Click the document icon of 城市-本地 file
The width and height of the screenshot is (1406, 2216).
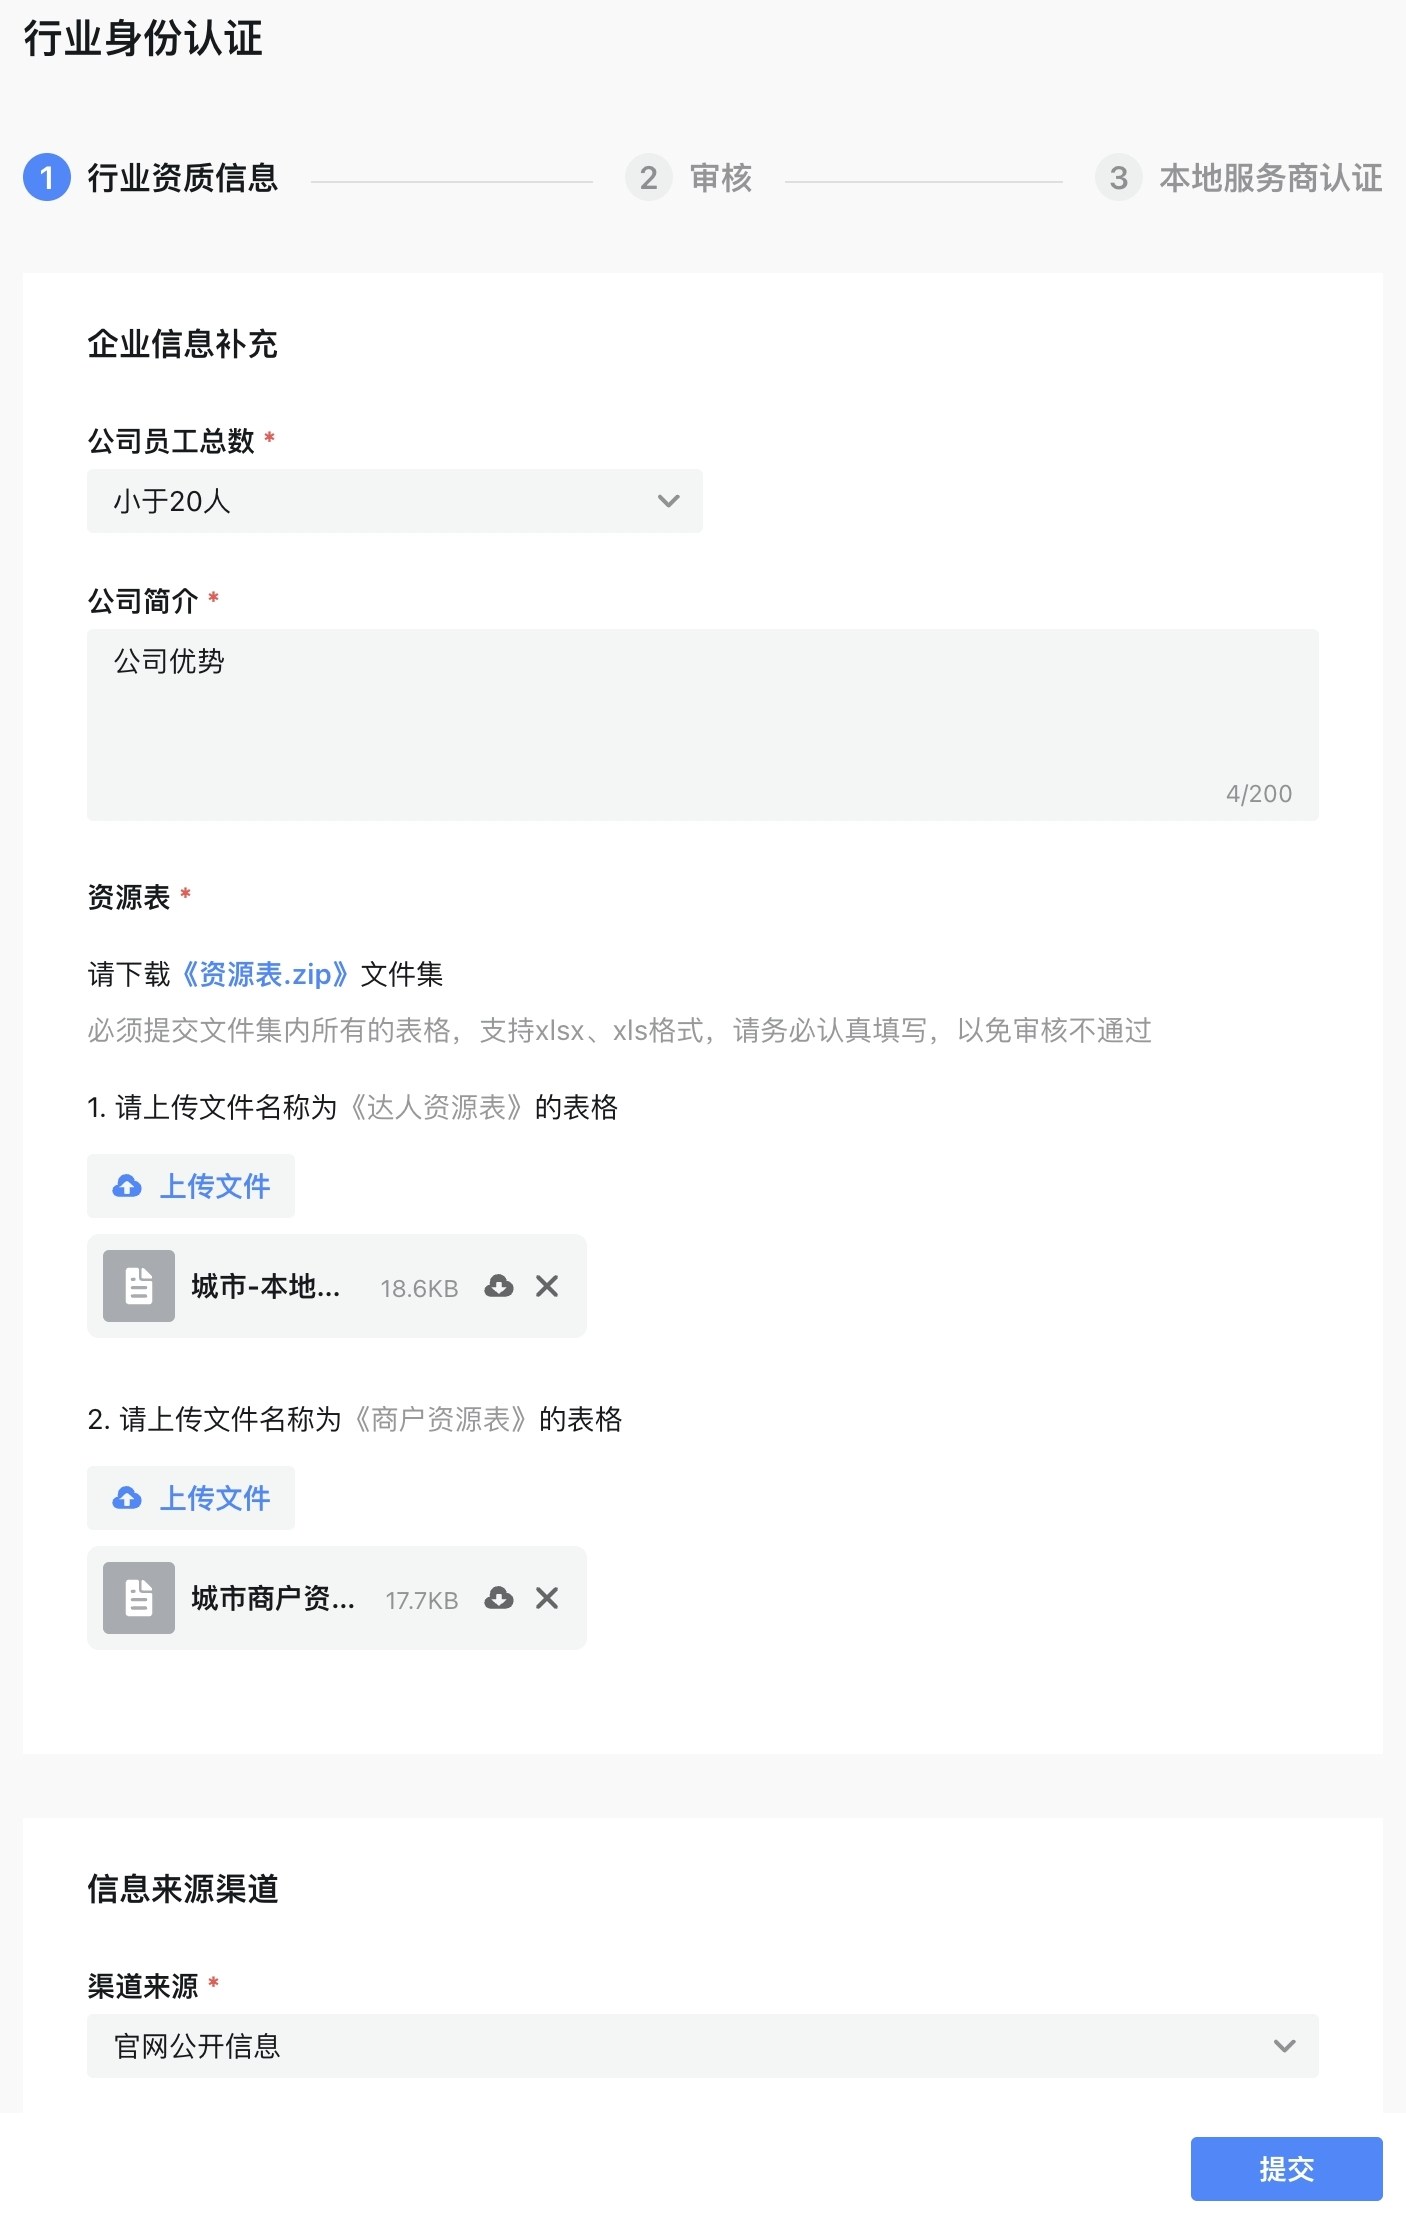click(x=139, y=1286)
